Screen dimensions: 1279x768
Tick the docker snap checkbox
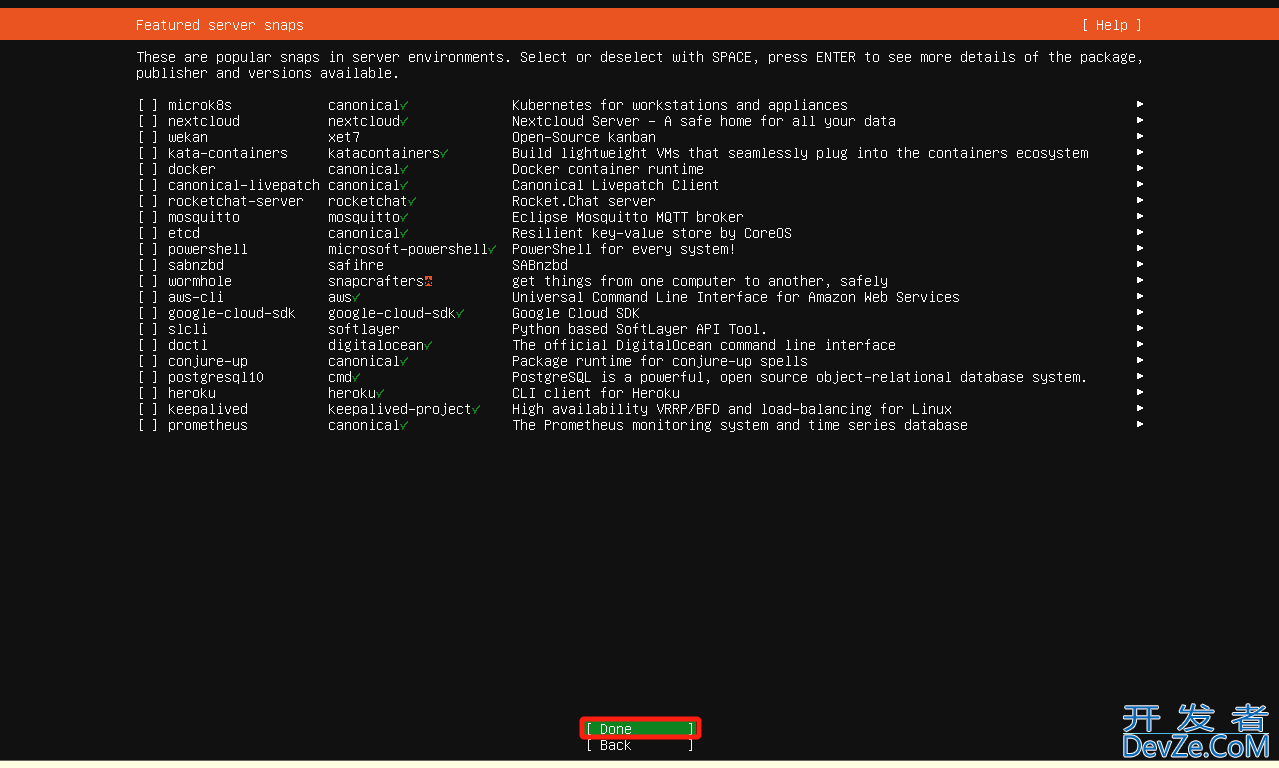[148, 169]
